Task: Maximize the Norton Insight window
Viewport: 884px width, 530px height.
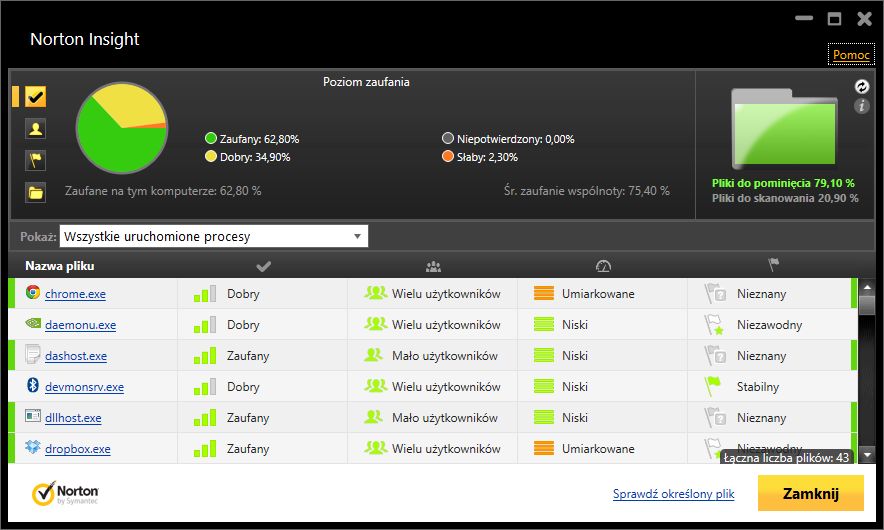Action: point(834,19)
